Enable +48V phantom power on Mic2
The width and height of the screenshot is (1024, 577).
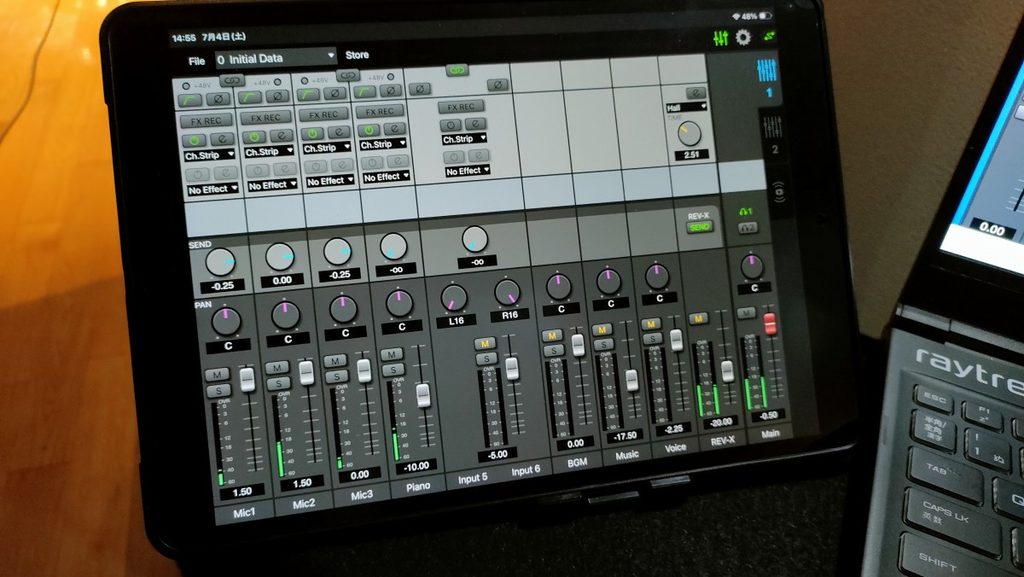[278, 82]
